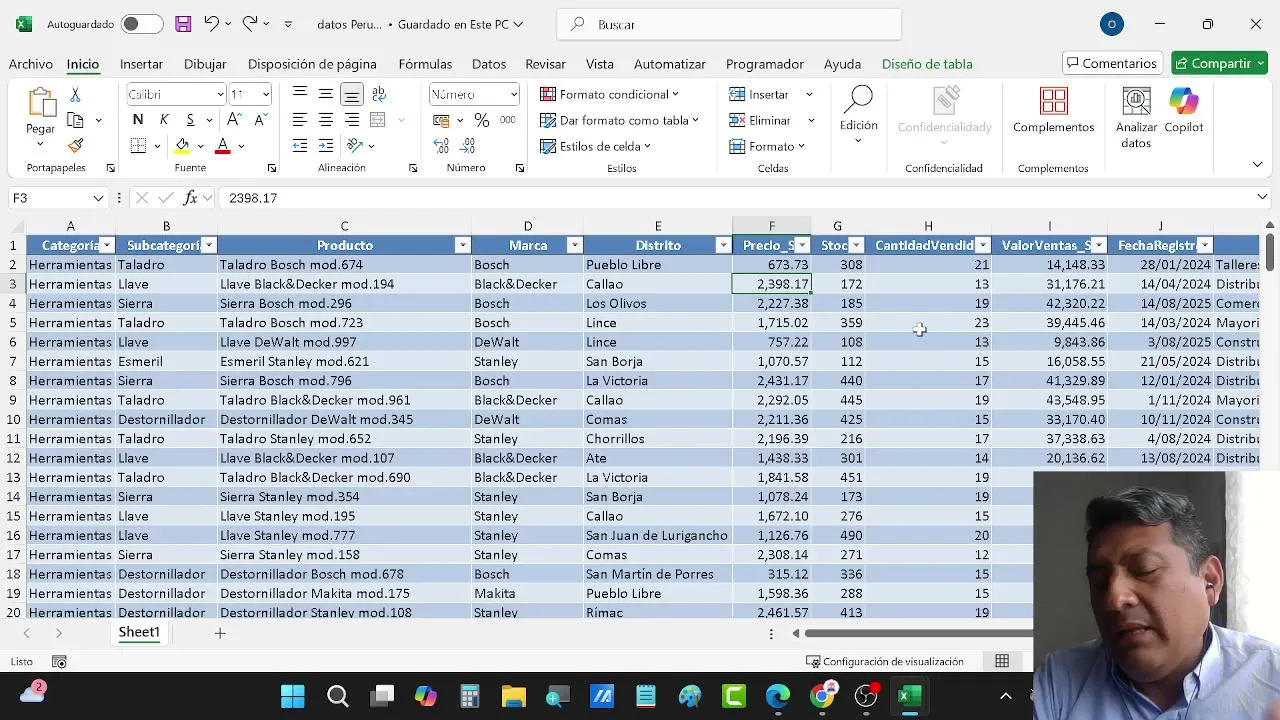Open the Insertar tab
The width and height of the screenshot is (1280, 720).
(141, 64)
